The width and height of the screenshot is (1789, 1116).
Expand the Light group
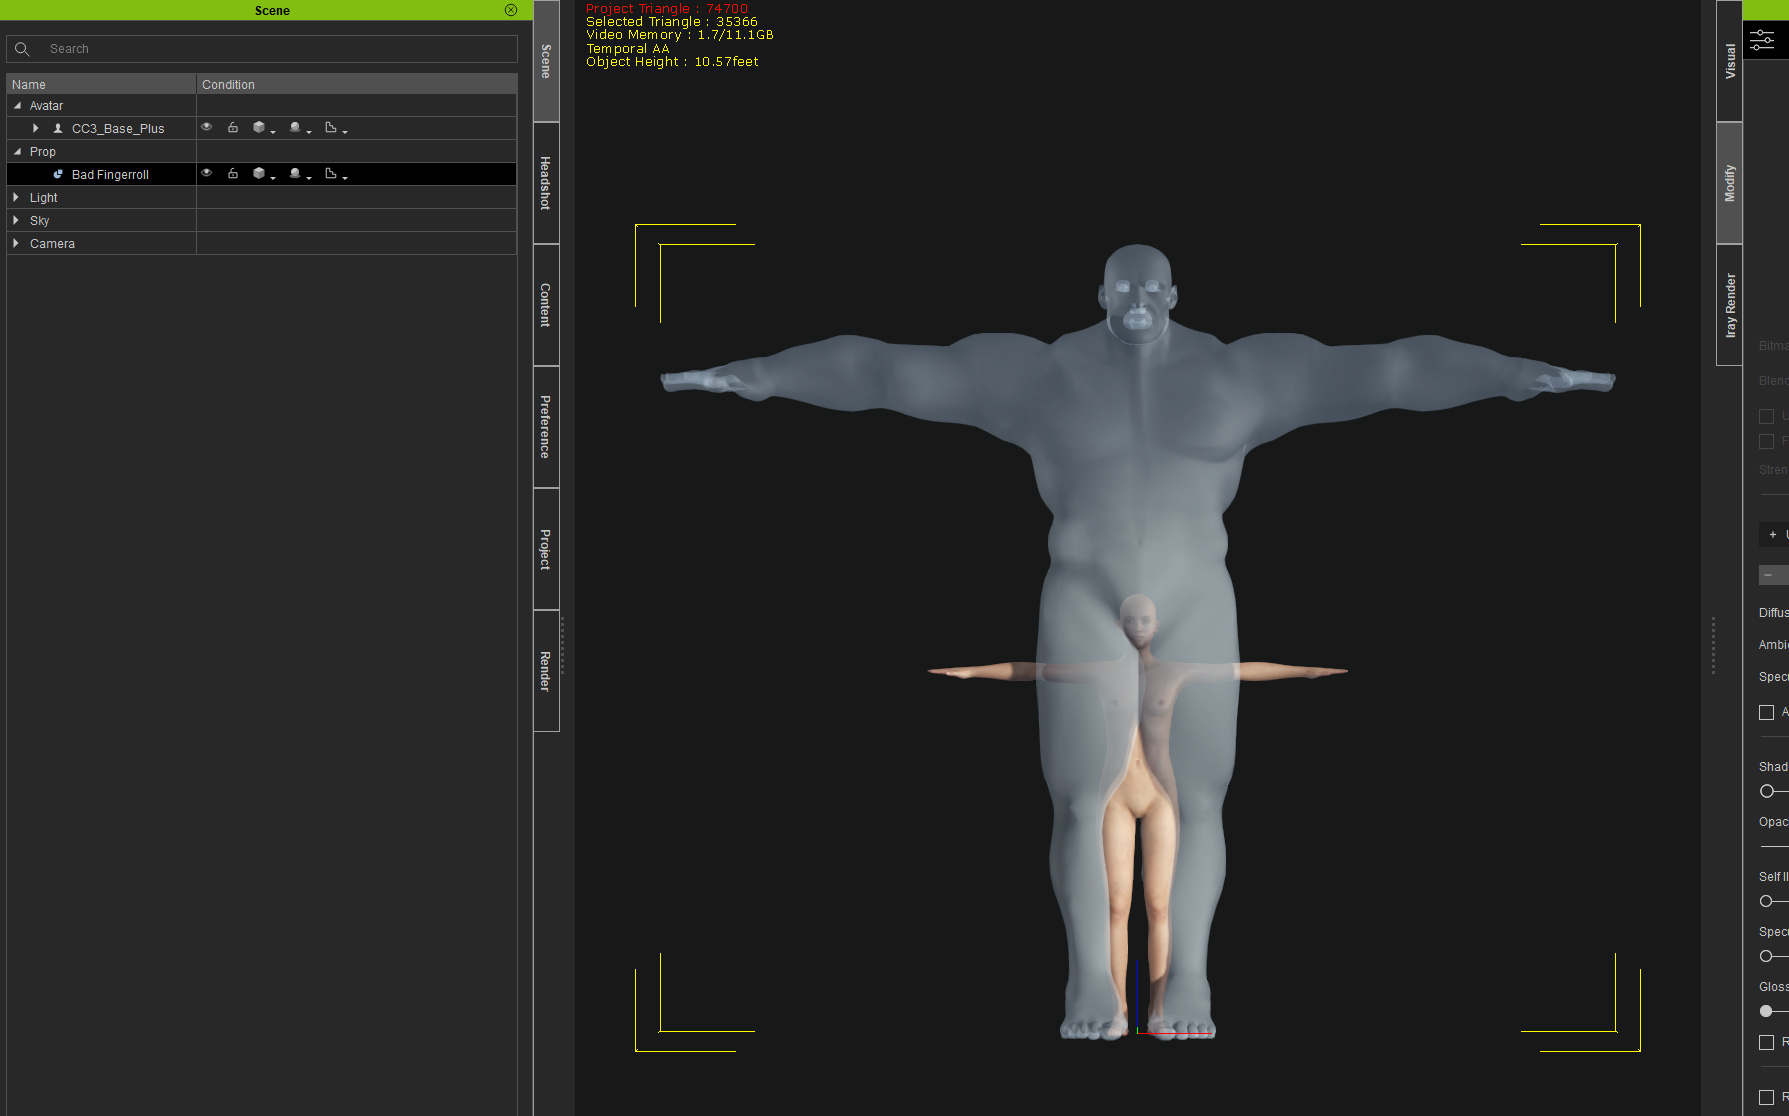pyautogui.click(x=16, y=197)
